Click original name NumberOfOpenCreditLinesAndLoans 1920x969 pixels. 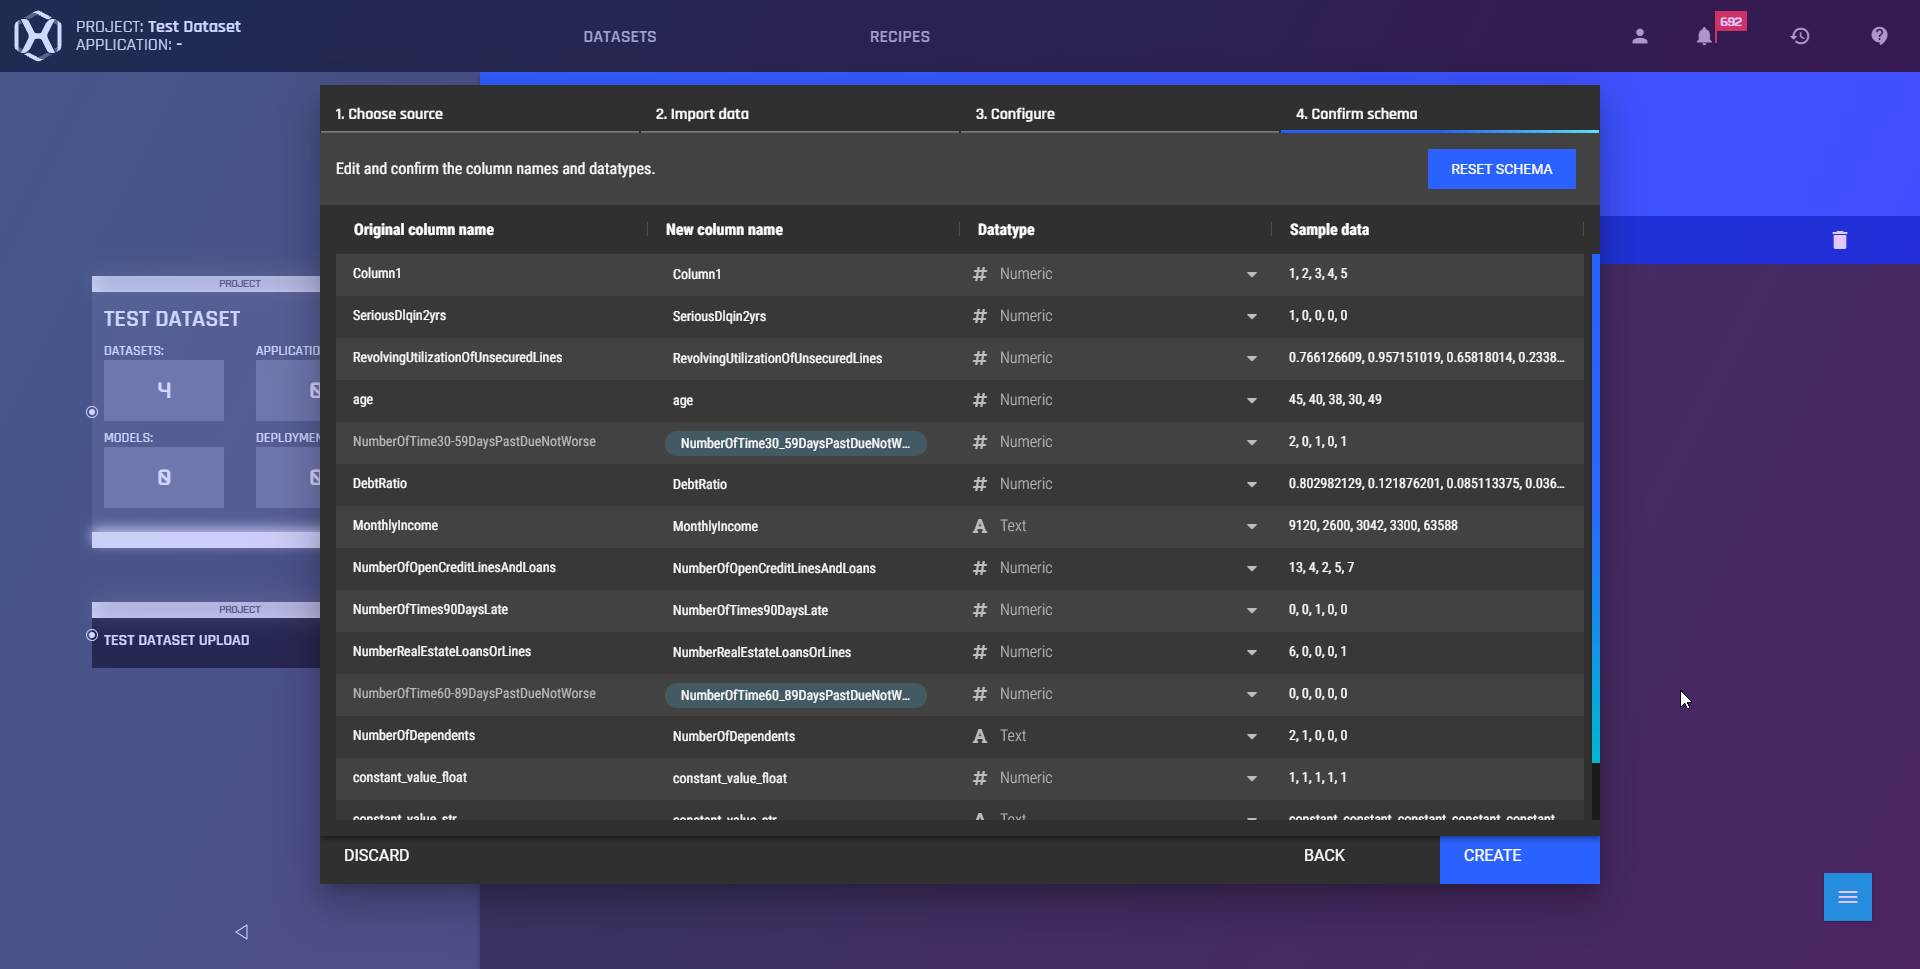(x=454, y=568)
